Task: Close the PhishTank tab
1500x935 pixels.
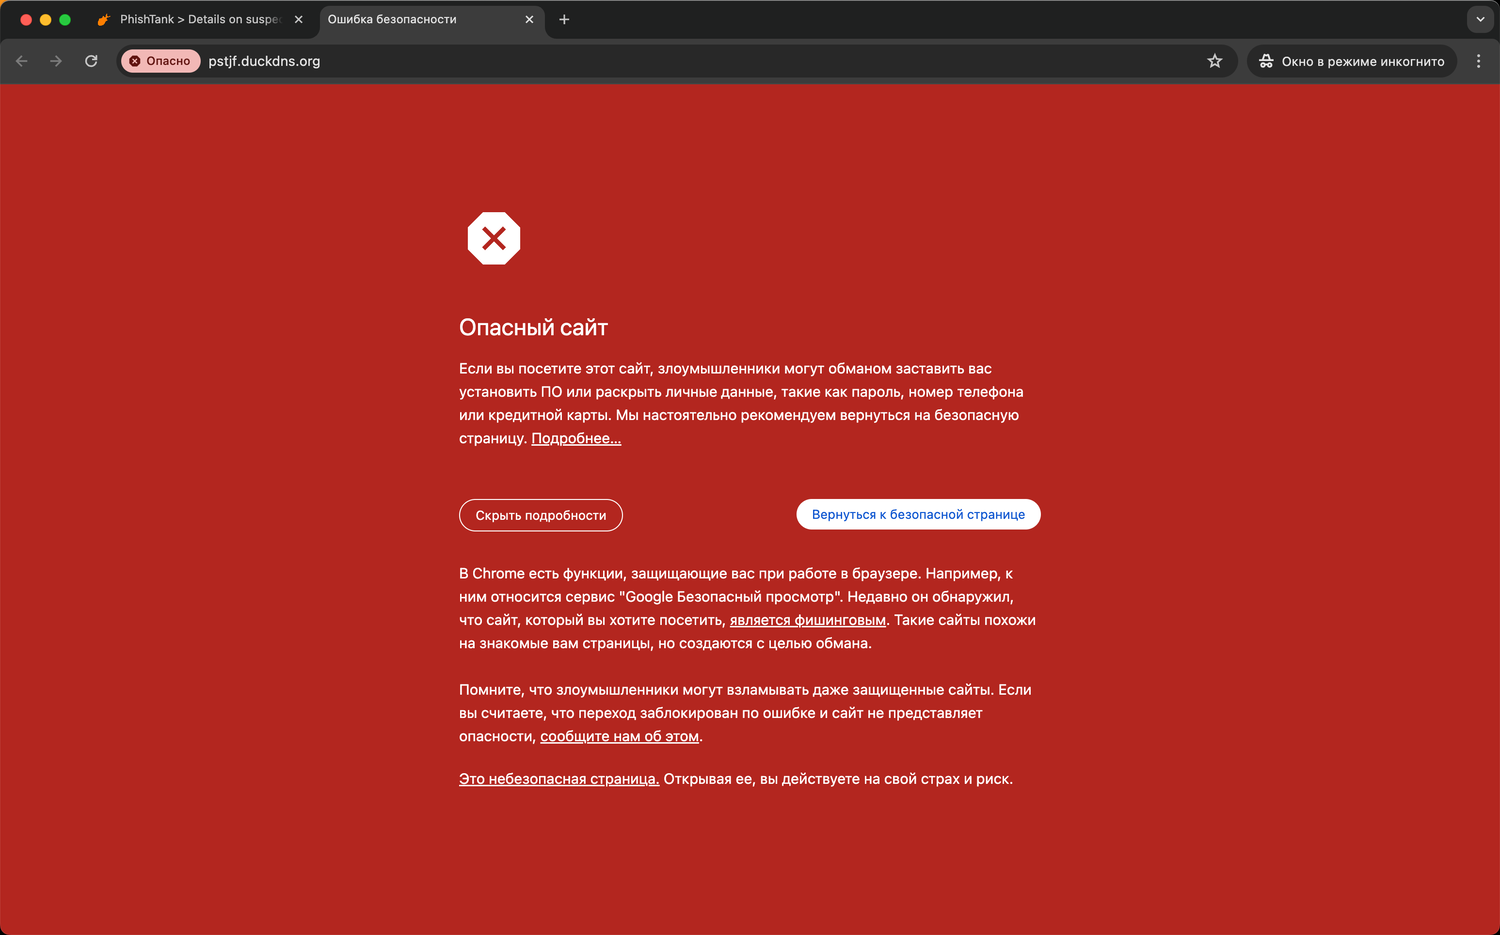Action: pyautogui.click(x=298, y=19)
